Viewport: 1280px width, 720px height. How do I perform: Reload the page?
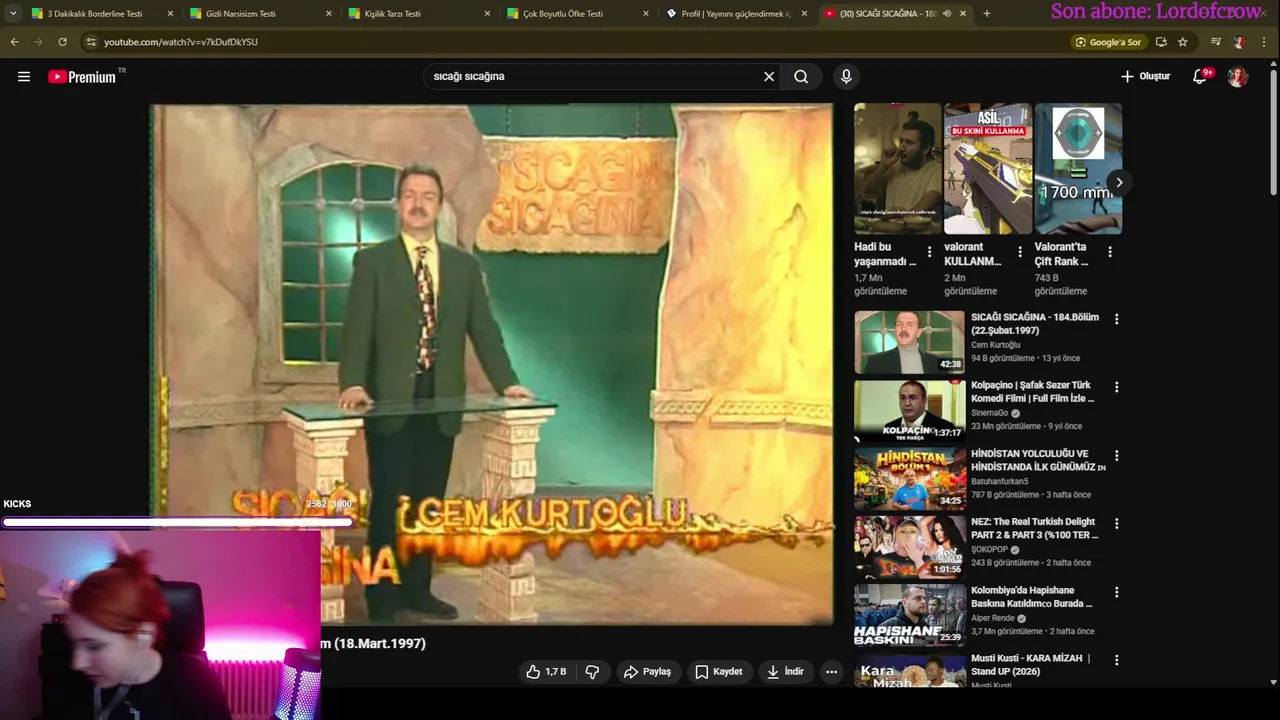(62, 42)
